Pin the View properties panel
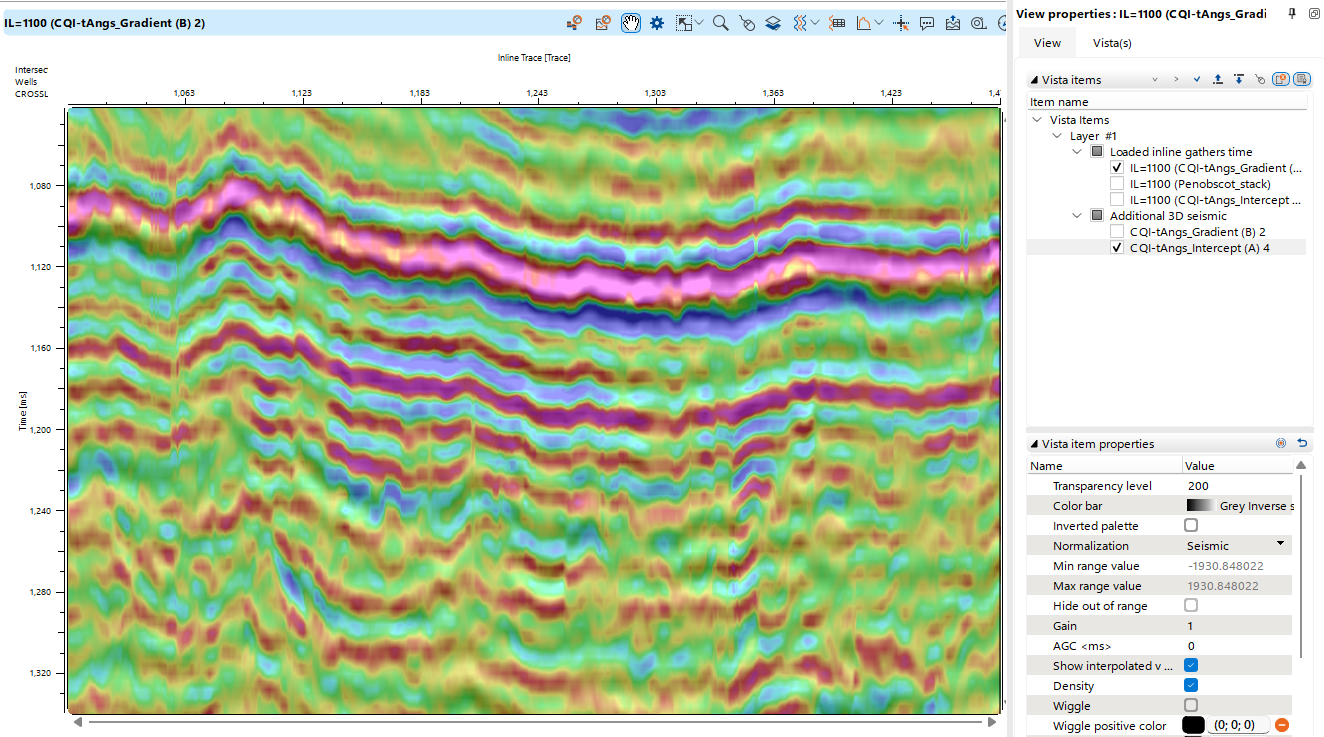Screen dimensions: 1324x737 click(1292, 13)
